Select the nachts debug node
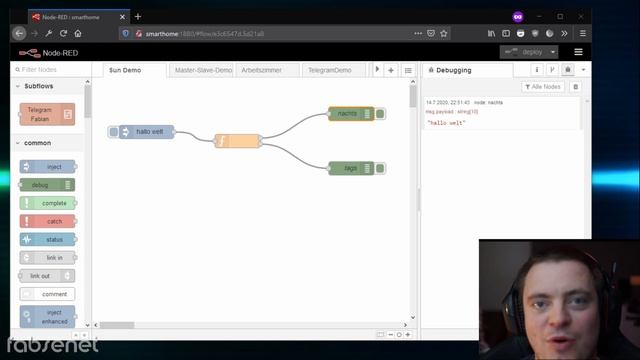The image size is (640, 360). [x=351, y=114]
